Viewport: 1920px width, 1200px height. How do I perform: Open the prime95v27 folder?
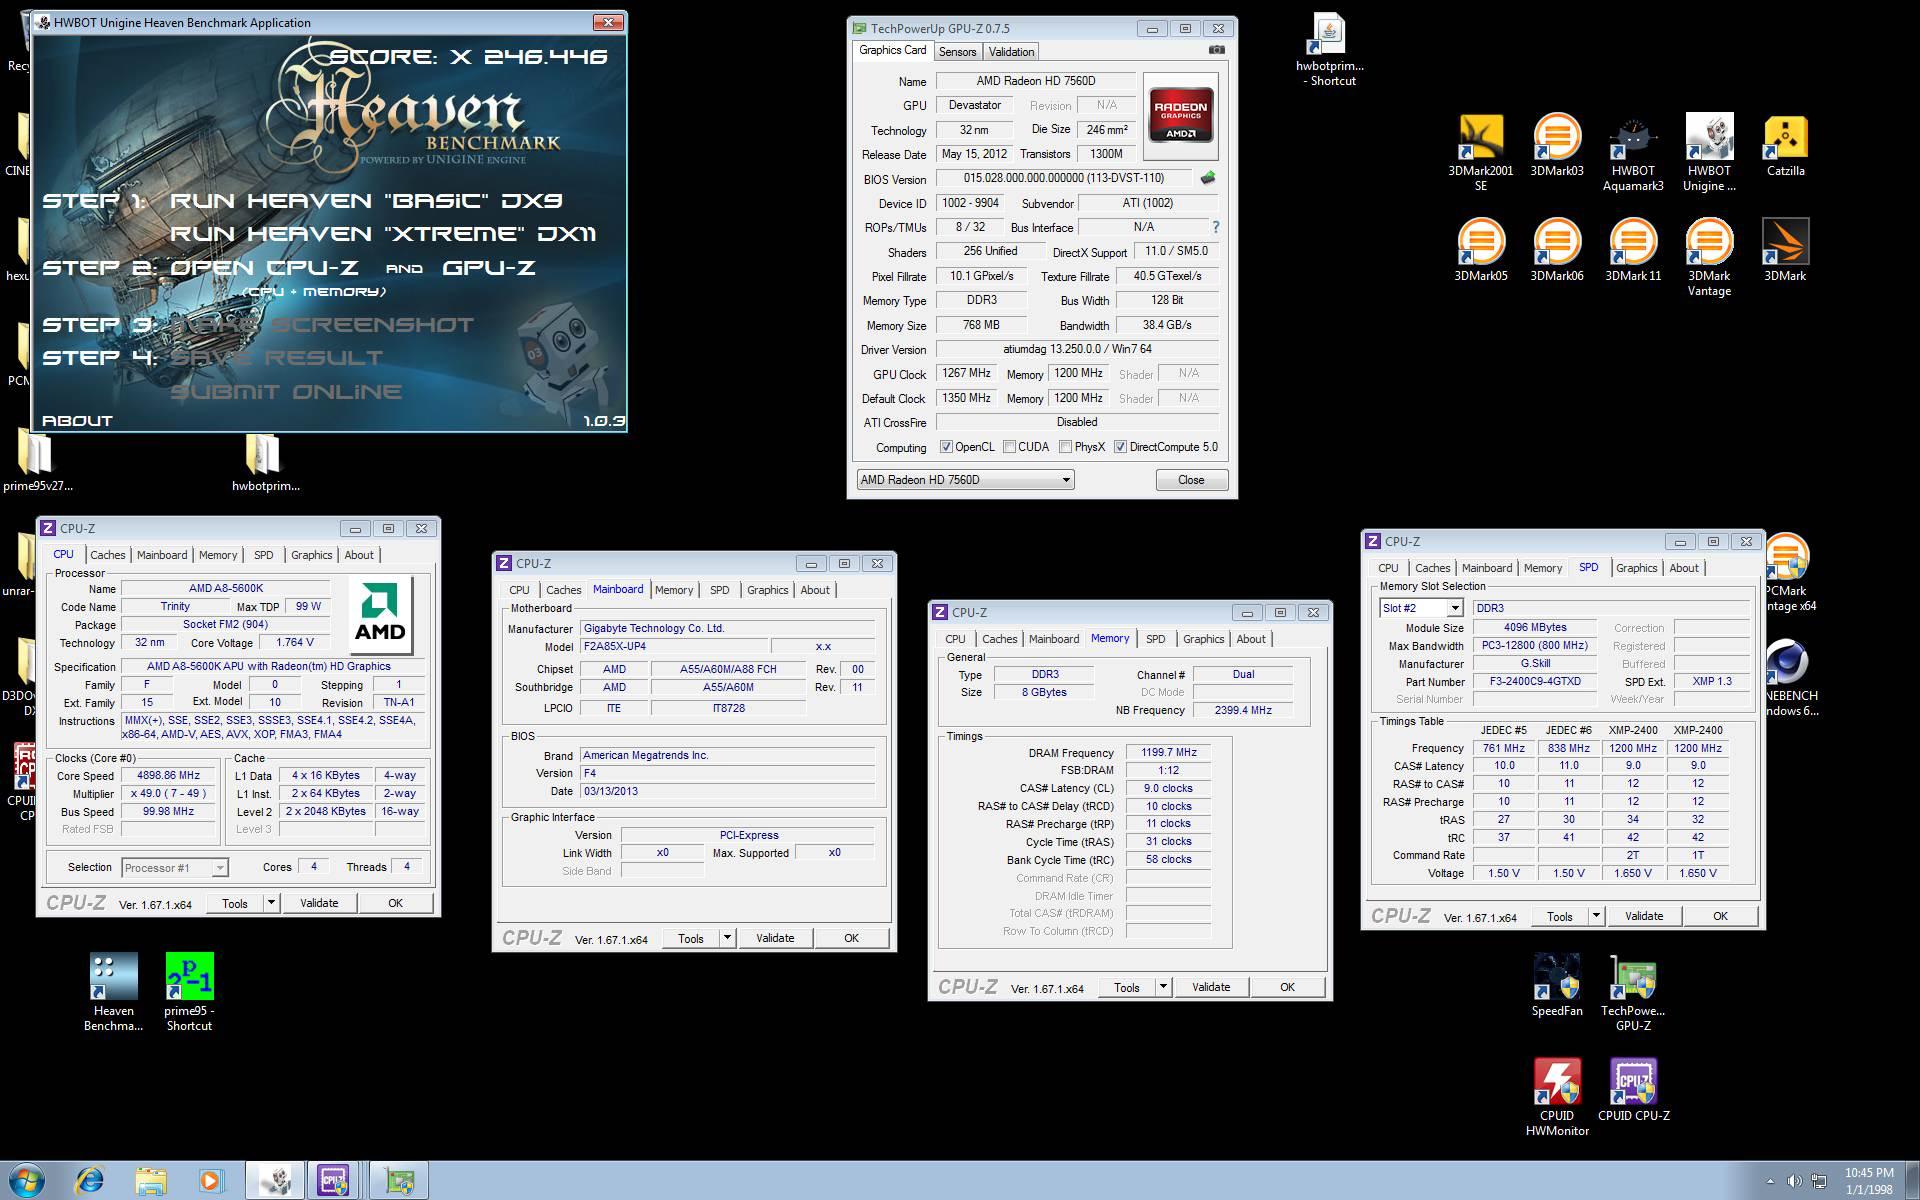[38, 460]
